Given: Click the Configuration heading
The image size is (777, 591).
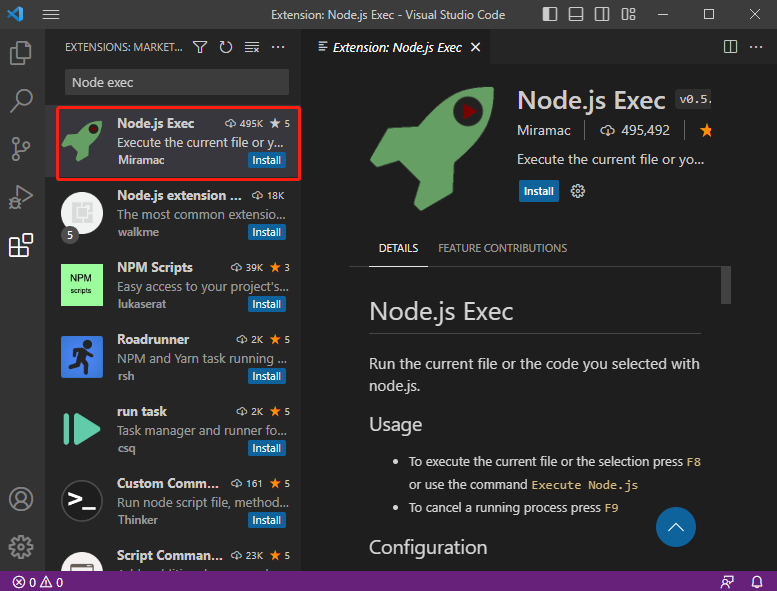Looking at the screenshot, I should 428,547.
